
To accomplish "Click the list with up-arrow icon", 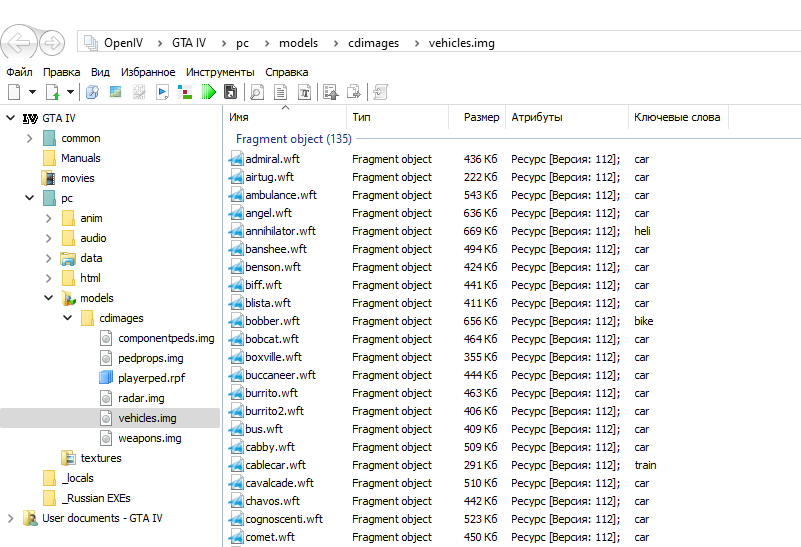I will [x=331, y=92].
